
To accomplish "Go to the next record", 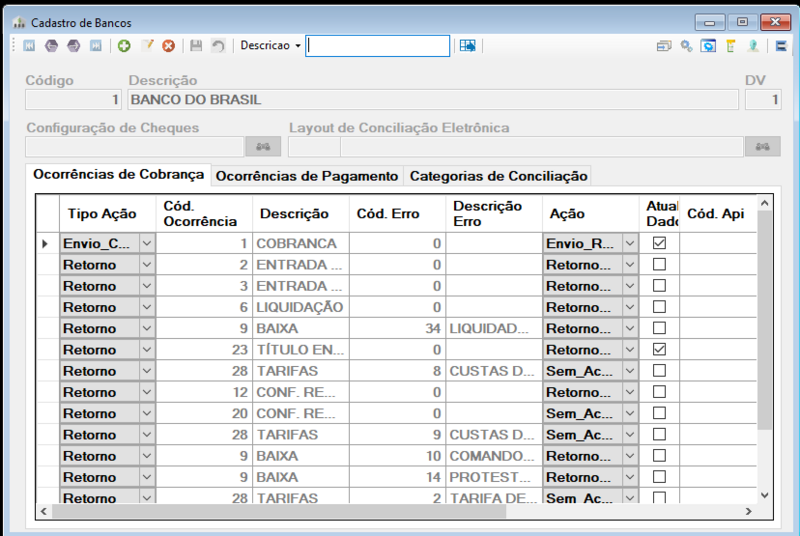I will (73, 46).
